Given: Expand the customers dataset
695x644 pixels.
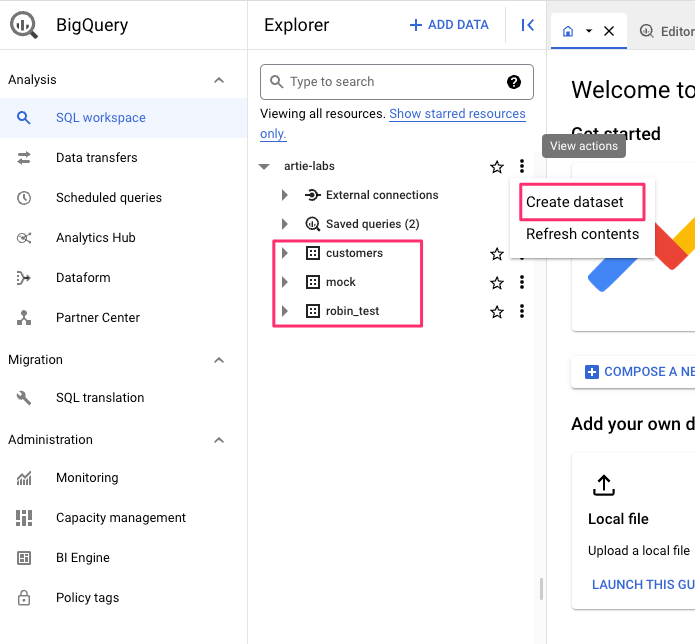Looking at the screenshot, I should coord(285,253).
